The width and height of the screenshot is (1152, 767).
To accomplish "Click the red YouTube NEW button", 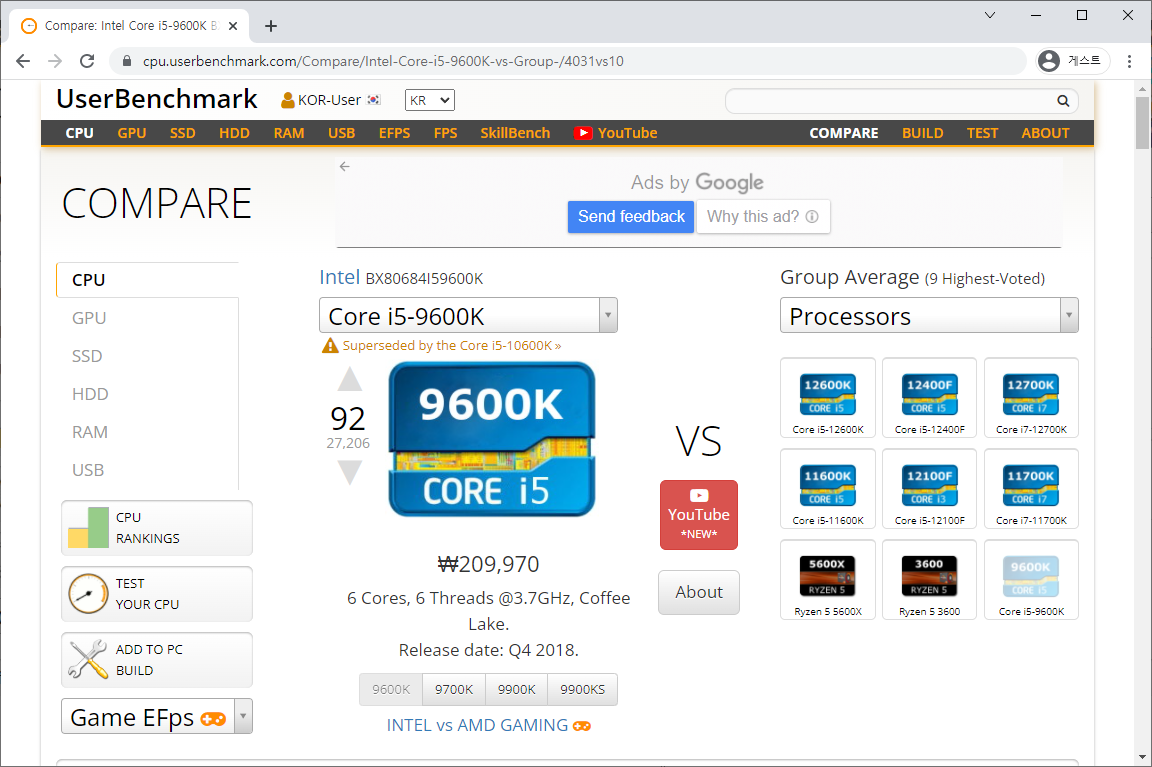I will pyautogui.click(x=699, y=515).
